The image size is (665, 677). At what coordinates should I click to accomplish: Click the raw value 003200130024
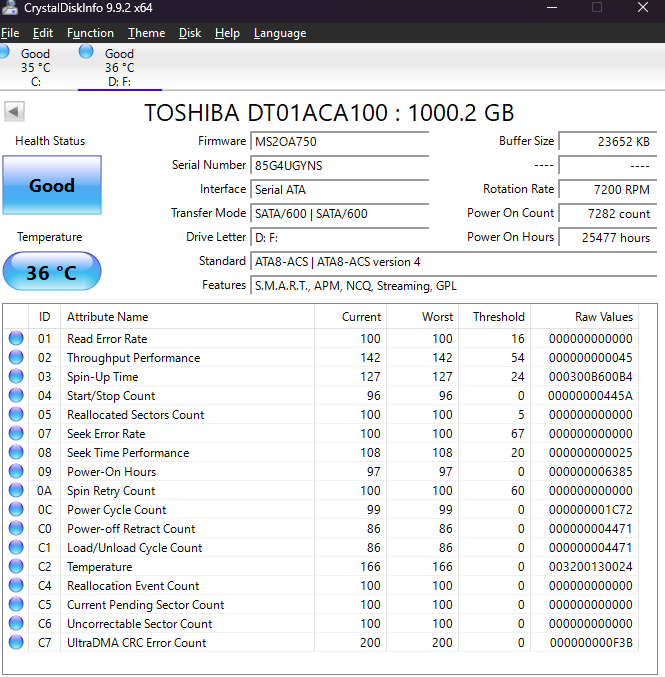tap(590, 566)
